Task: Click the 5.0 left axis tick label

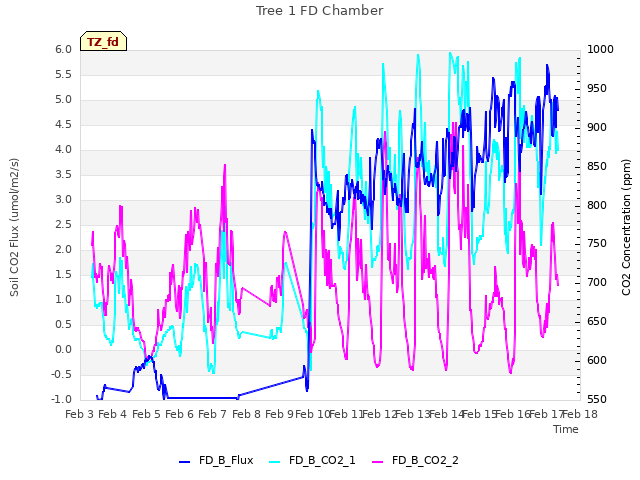Action: pos(64,100)
